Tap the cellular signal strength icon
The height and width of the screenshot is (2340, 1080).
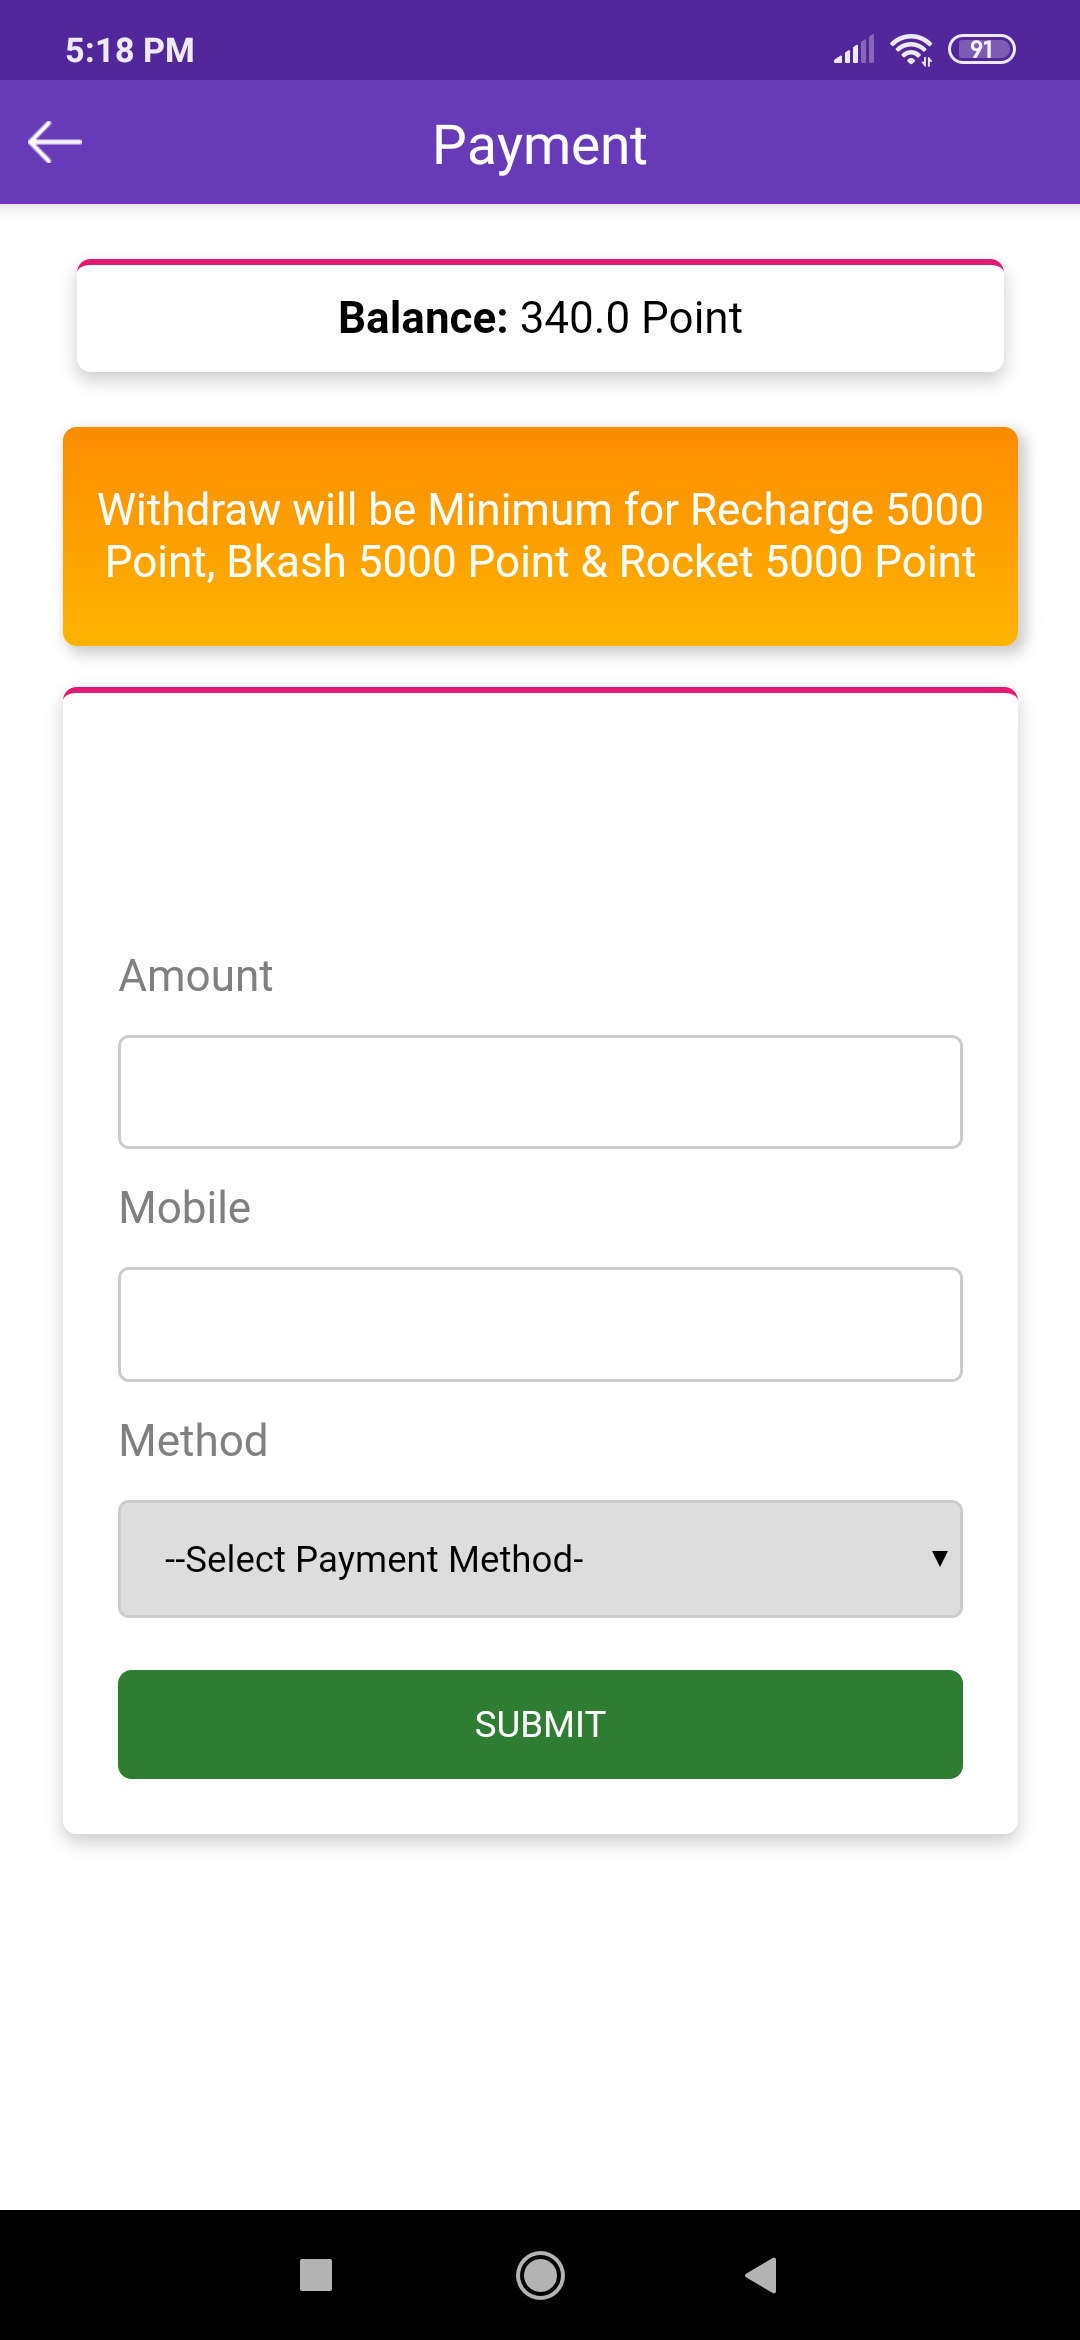pyautogui.click(x=854, y=49)
